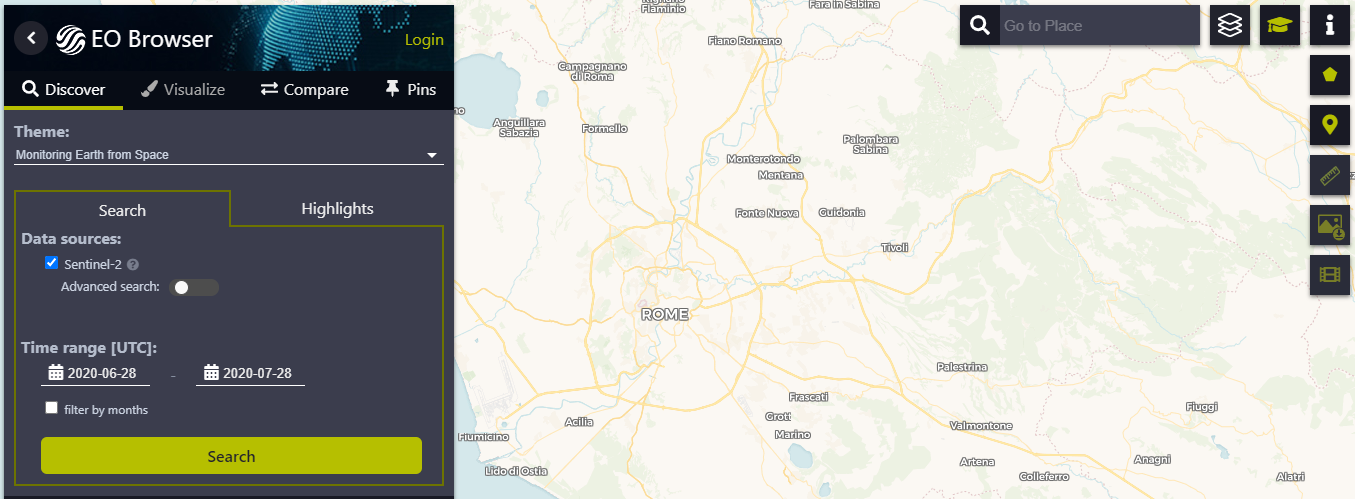Switch to the Compare tab
Image resolution: width=1355 pixels, height=499 pixels.
305,90
